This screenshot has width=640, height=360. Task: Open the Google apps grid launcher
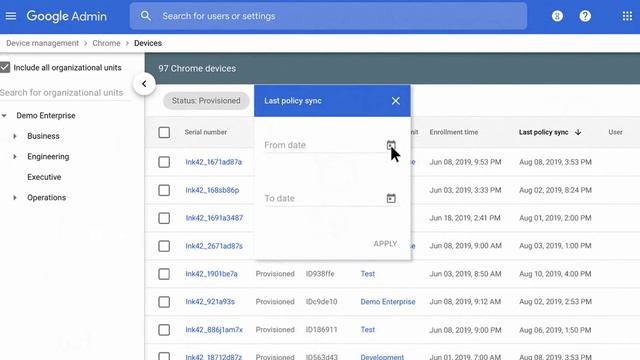coord(627,16)
